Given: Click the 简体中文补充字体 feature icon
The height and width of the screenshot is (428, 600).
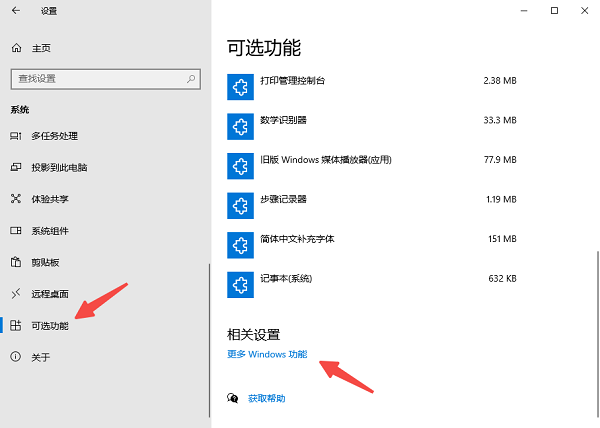Looking at the screenshot, I should [240, 243].
